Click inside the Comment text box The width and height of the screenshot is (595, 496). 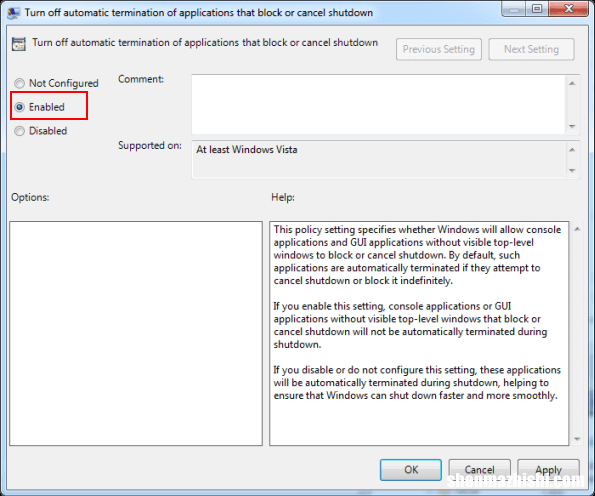[x=378, y=105]
